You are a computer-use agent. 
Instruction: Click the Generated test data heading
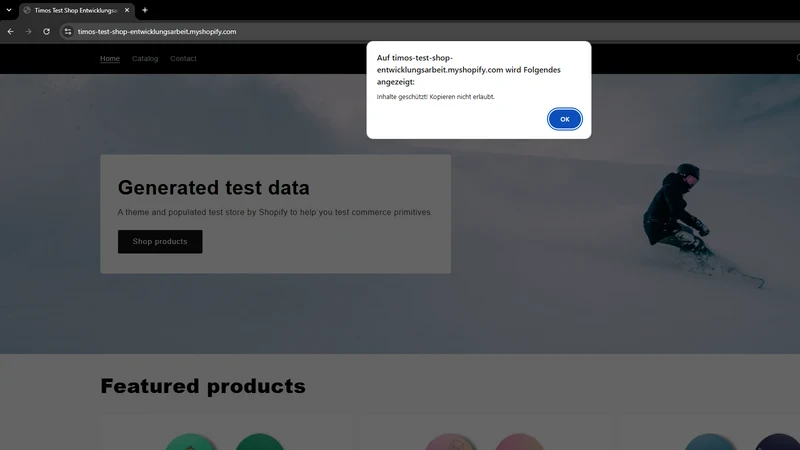pyautogui.click(x=214, y=187)
